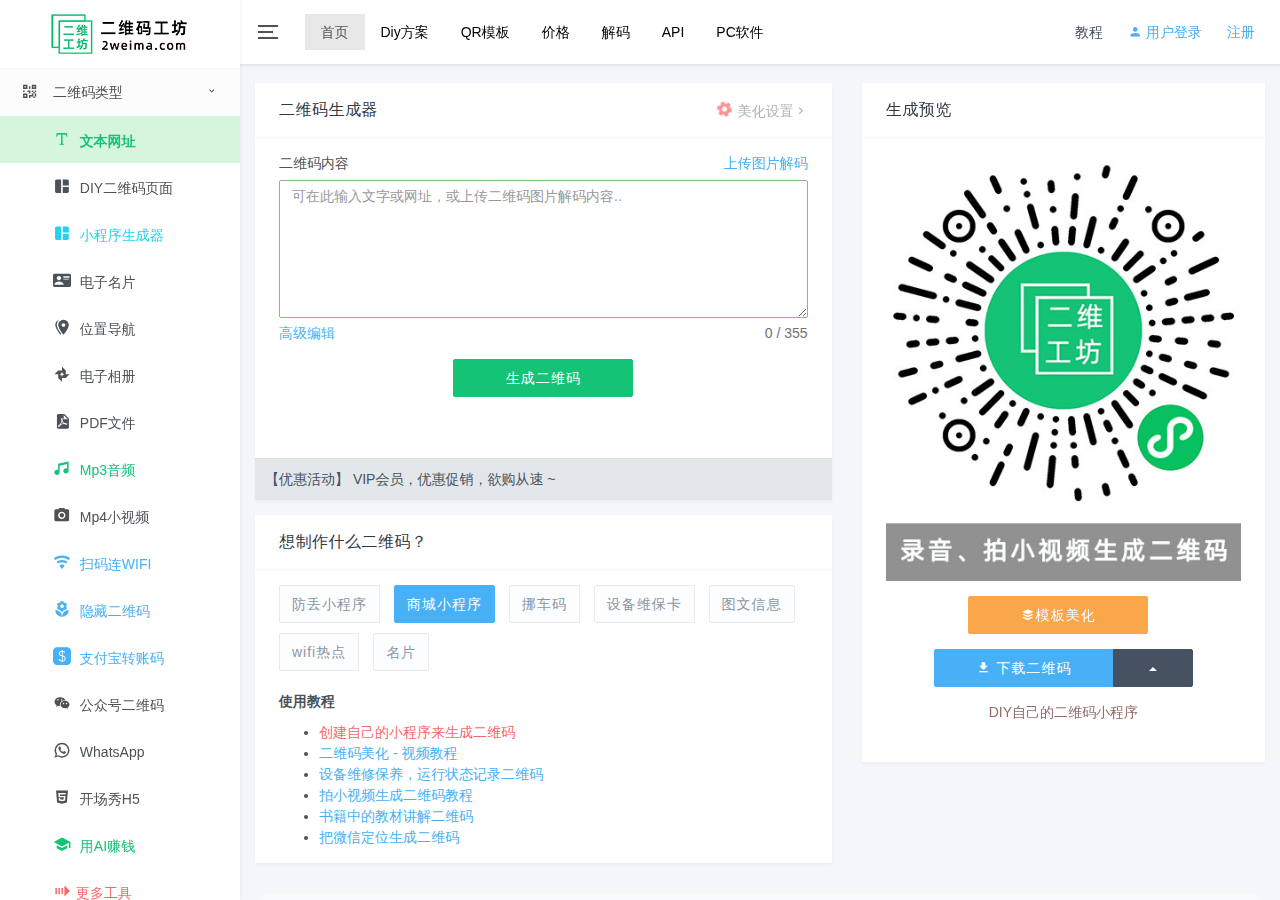Open 二维码美化 - 视频教程 link

[388, 753]
